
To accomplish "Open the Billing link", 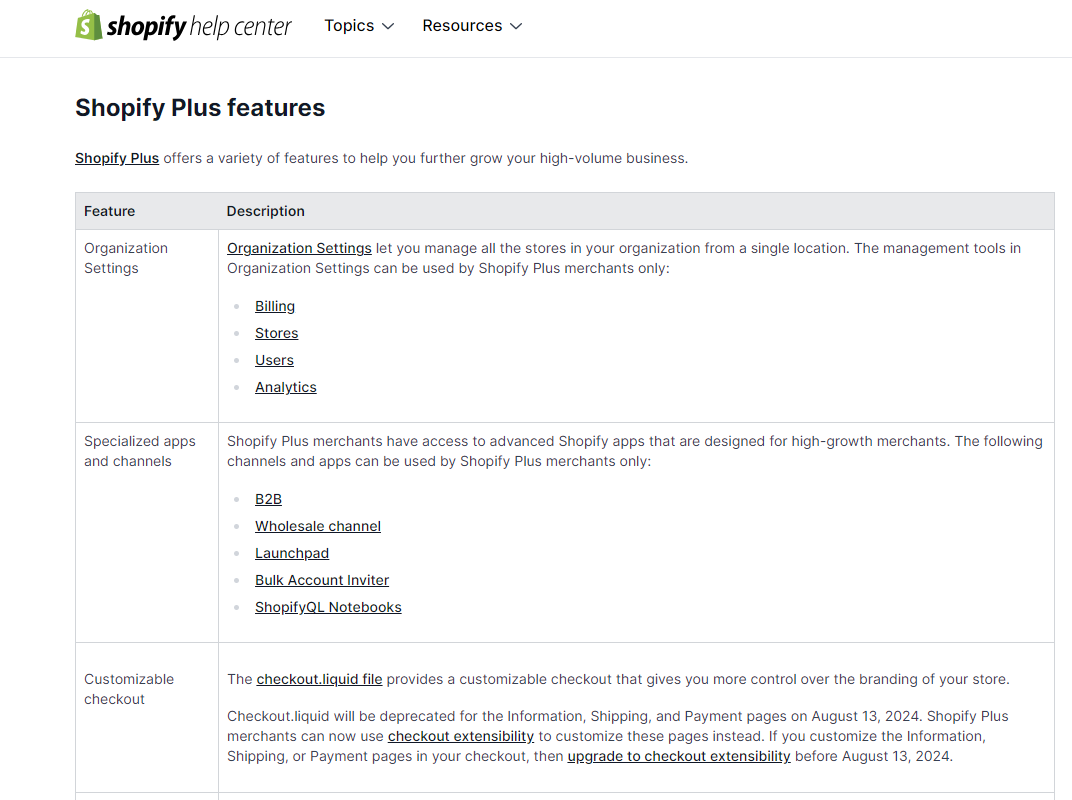I will tap(275, 306).
